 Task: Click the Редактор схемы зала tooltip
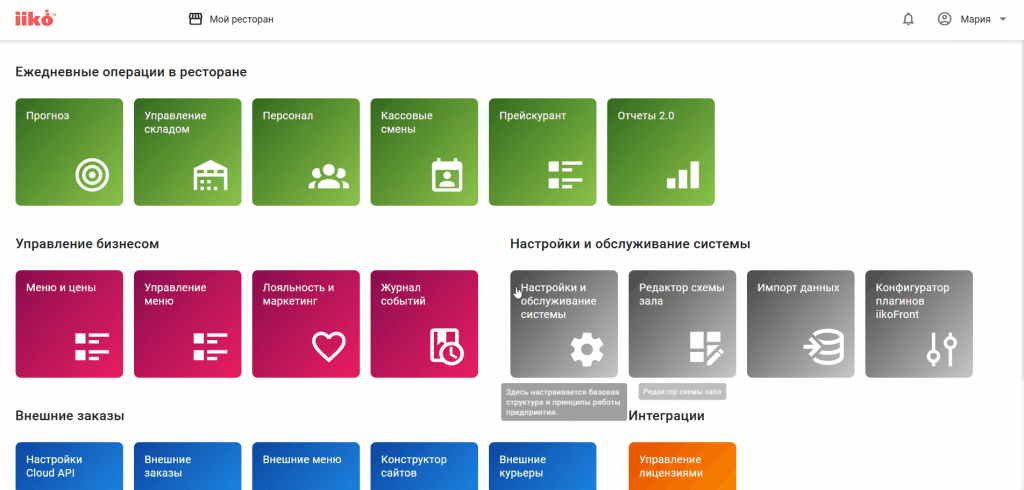tap(682, 392)
